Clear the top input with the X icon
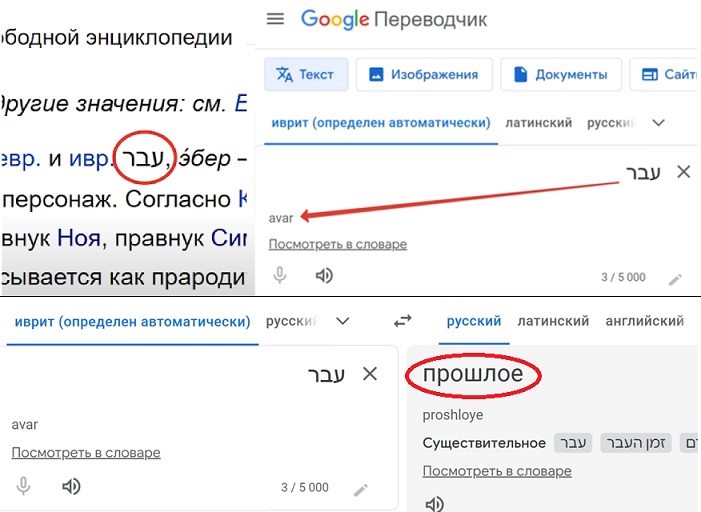Screen dimensions: 701x512 click(x=684, y=172)
